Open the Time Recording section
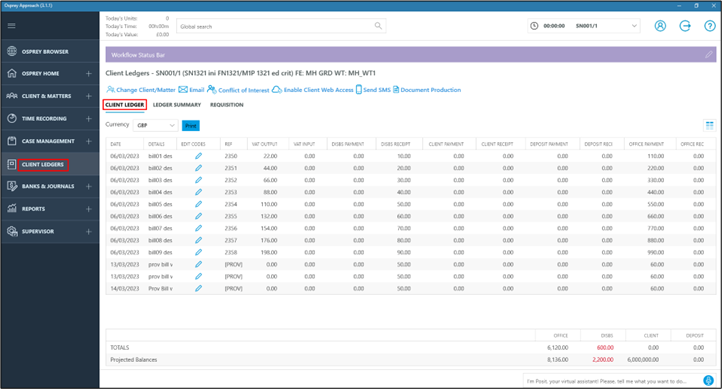Screen dimensions: 722x389 click(x=44, y=119)
